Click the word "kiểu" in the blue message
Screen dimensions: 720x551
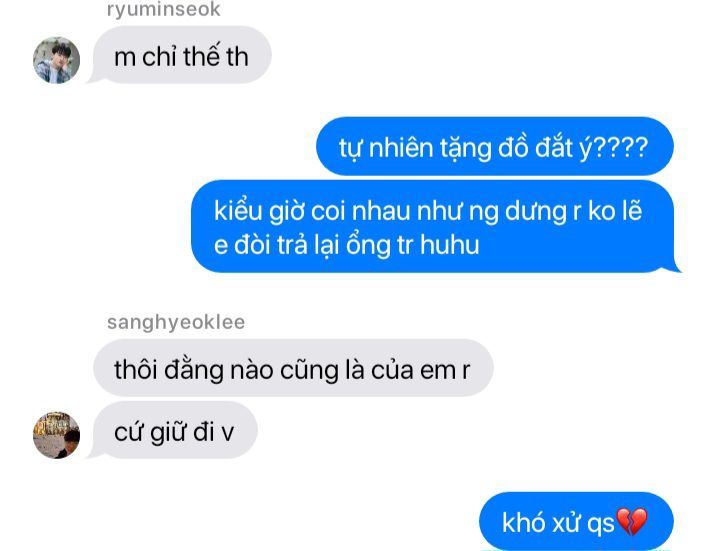coord(238,212)
